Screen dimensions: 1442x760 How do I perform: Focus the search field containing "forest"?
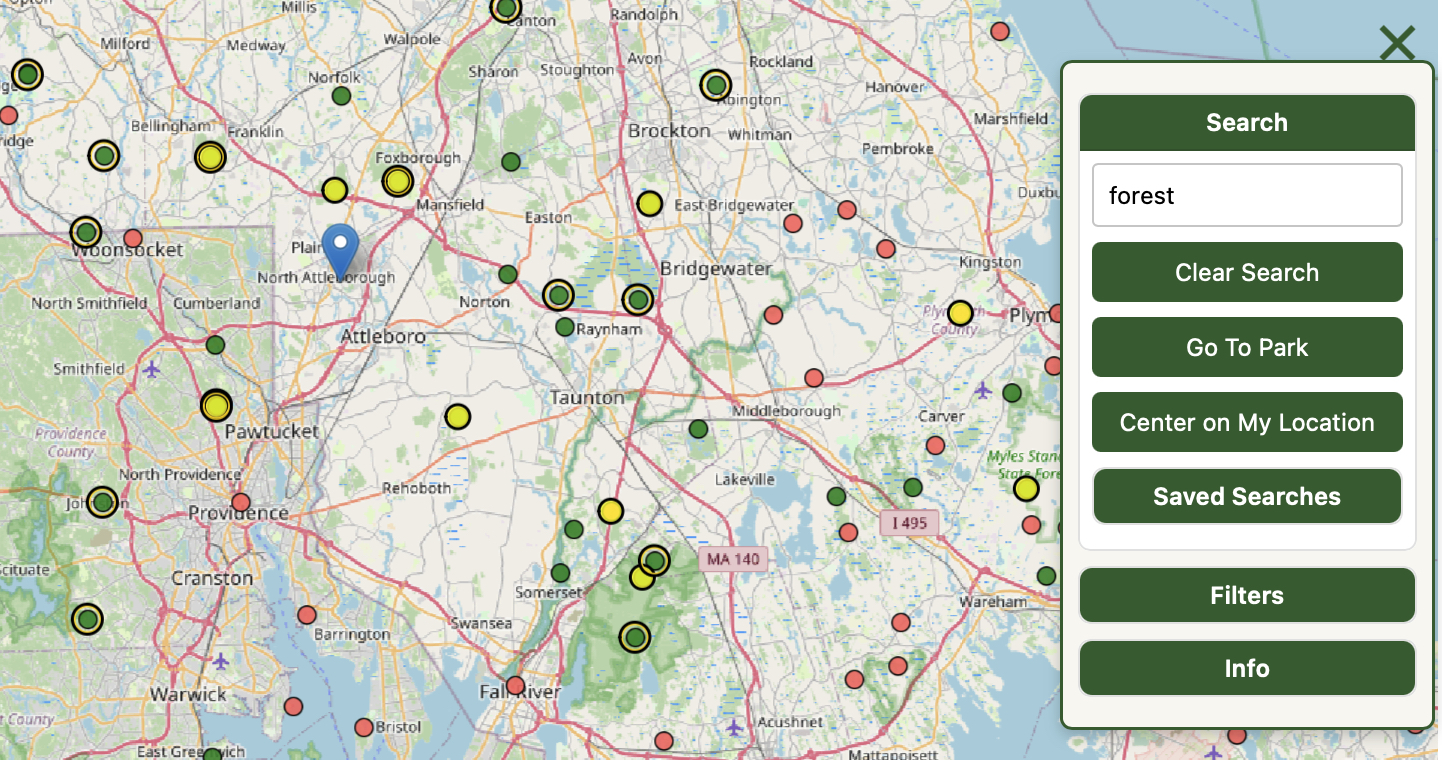[x=1246, y=196]
